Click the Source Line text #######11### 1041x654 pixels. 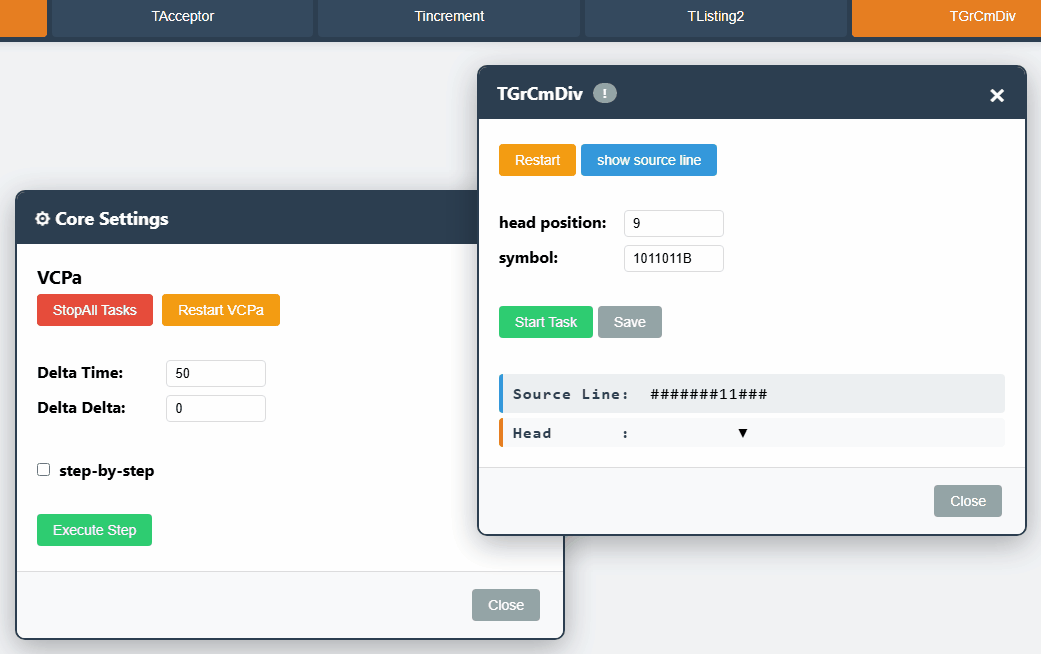tap(708, 394)
